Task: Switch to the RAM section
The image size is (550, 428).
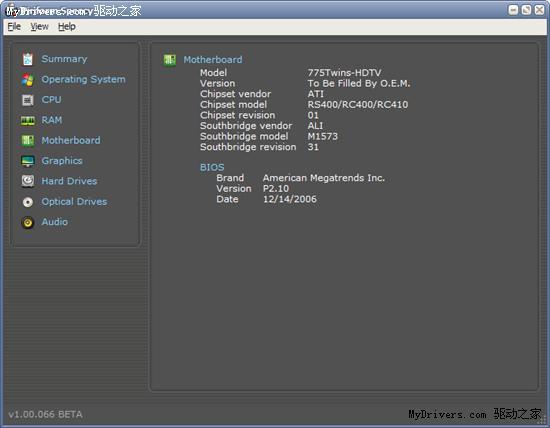Action: click(x=52, y=120)
